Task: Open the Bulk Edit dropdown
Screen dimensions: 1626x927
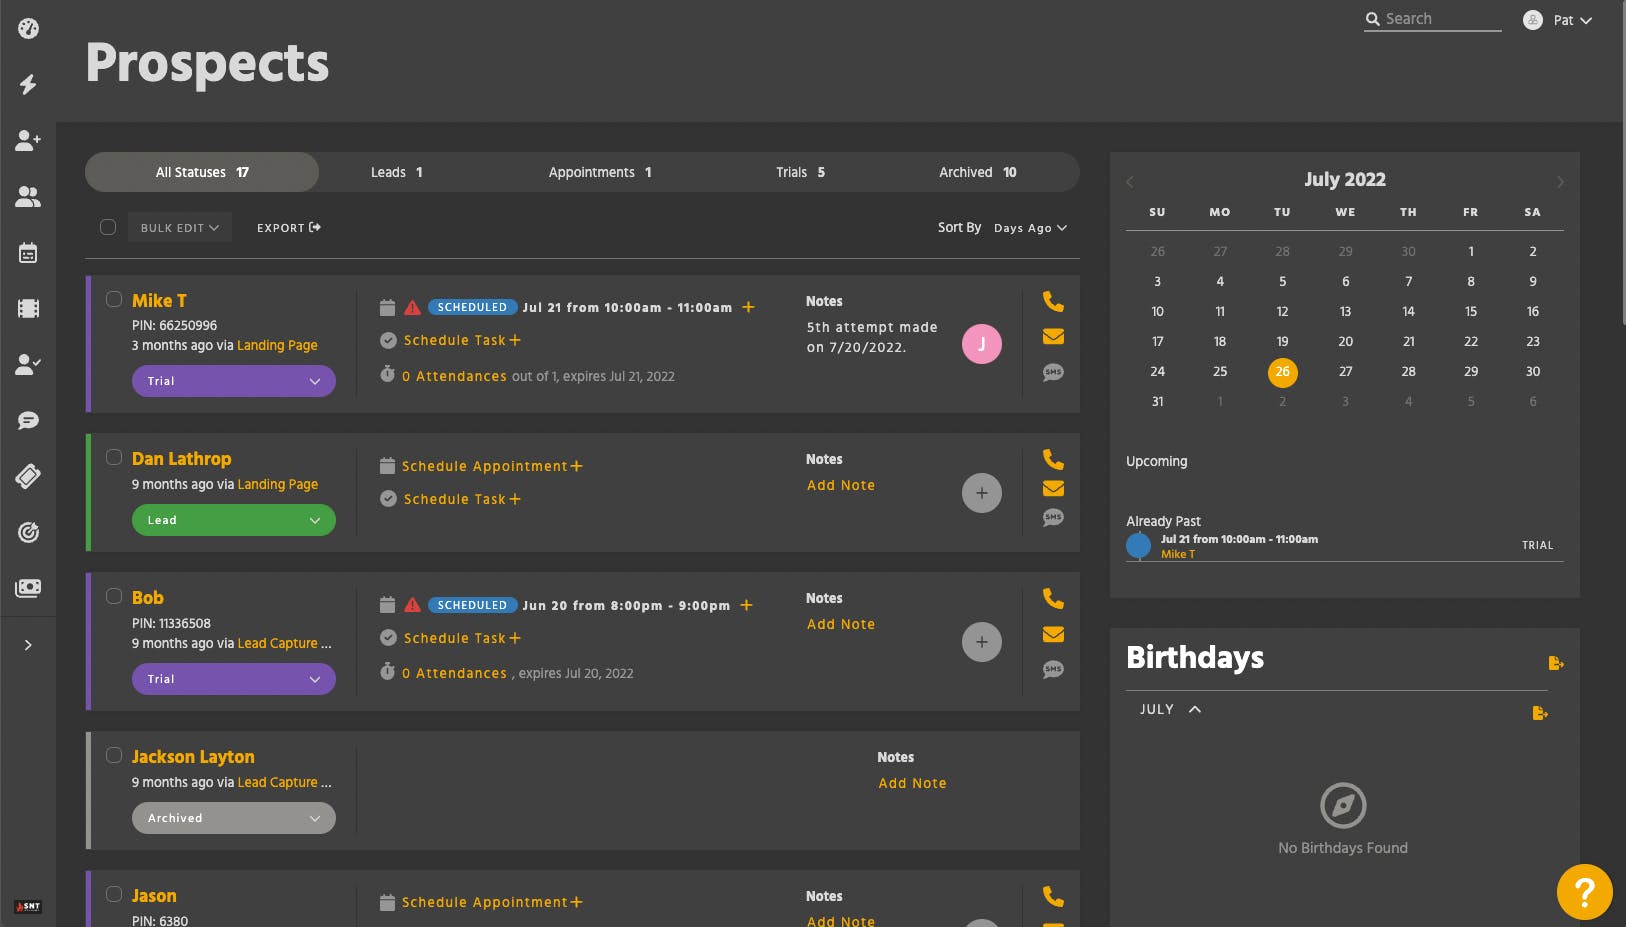Action: pos(180,227)
